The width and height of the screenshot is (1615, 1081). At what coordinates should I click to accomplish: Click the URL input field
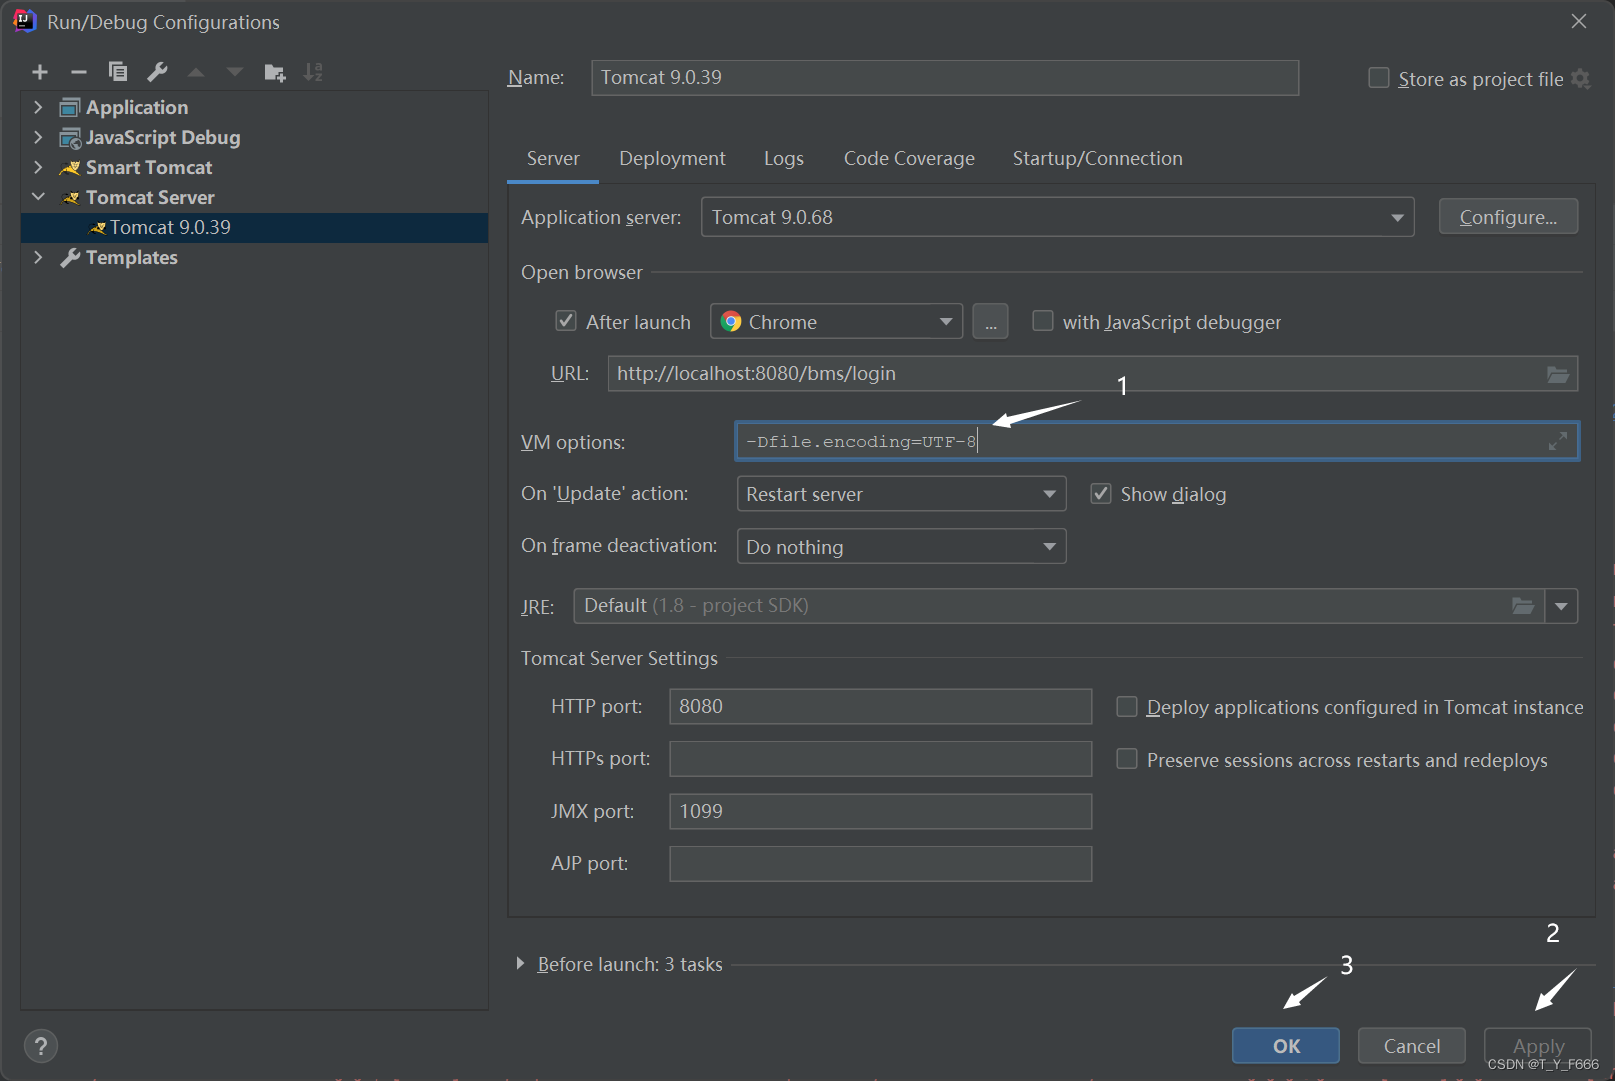coord(1093,374)
